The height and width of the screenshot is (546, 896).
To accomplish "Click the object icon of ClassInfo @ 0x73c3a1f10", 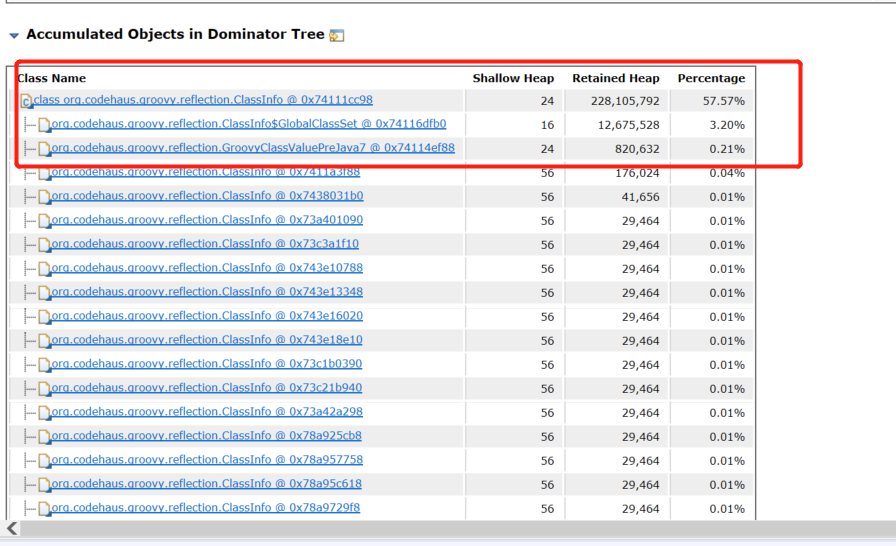I will click(x=44, y=246).
